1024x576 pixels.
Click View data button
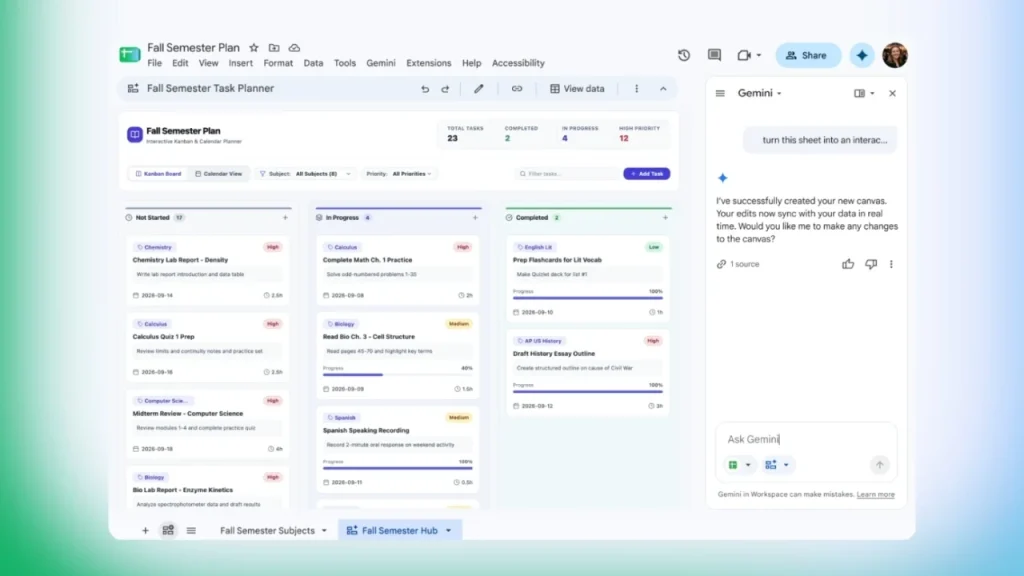click(x=577, y=89)
